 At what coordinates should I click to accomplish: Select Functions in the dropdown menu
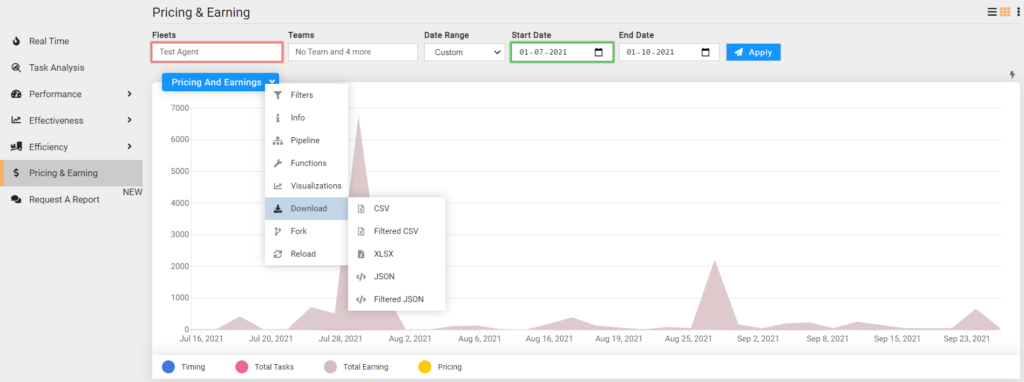(x=306, y=163)
